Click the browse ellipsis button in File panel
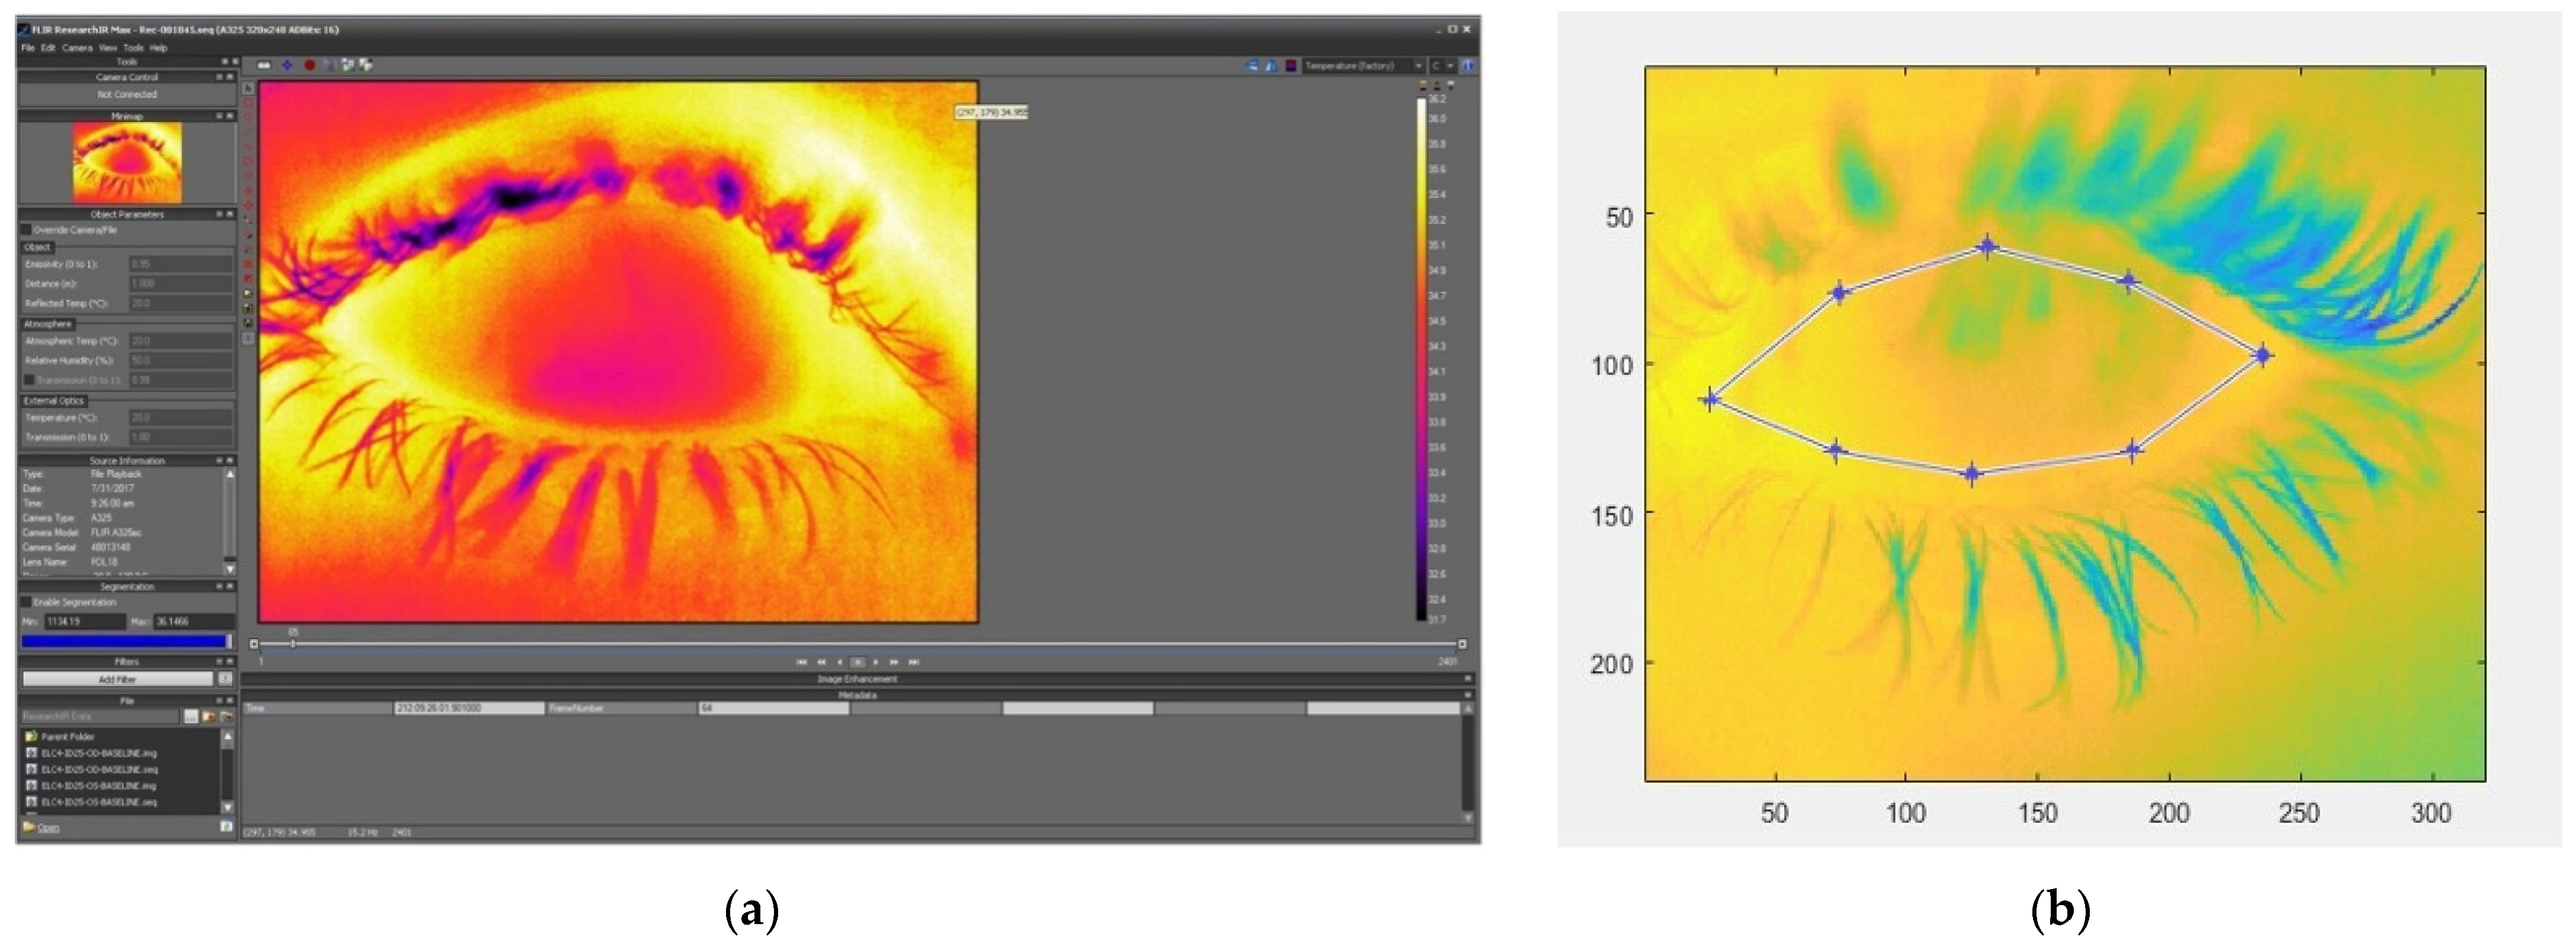Image resolution: width=2576 pixels, height=946 pixels. [x=191, y=717]
